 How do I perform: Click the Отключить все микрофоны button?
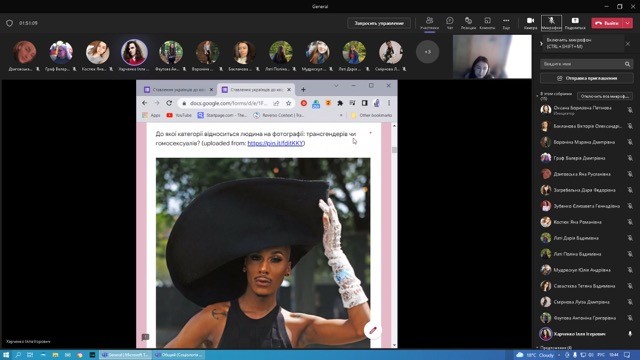click(x=604, y=96)
